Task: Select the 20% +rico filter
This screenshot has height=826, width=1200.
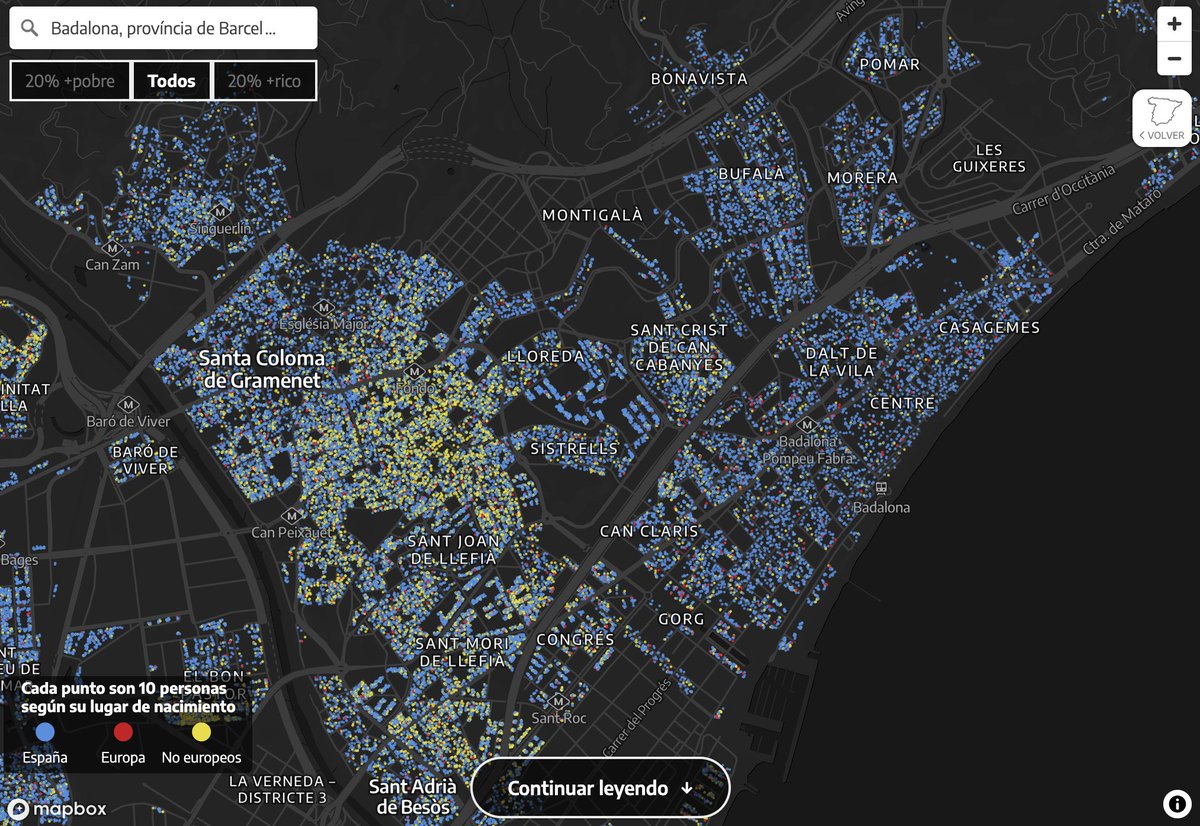Action: pyautogui.click(x=265, y=81)
